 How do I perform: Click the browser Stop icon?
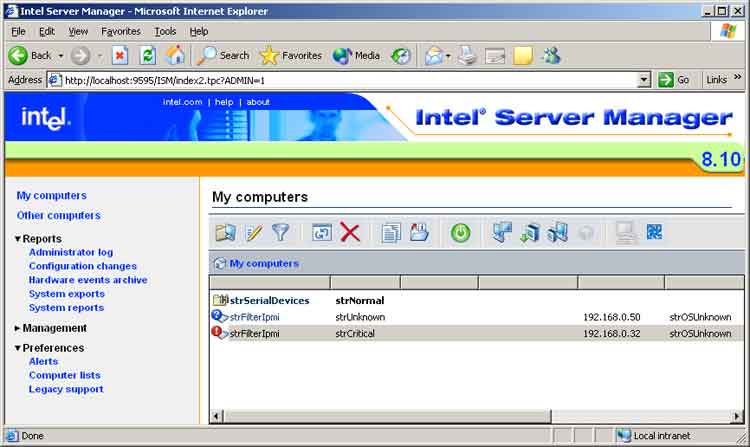click(120, 56)
